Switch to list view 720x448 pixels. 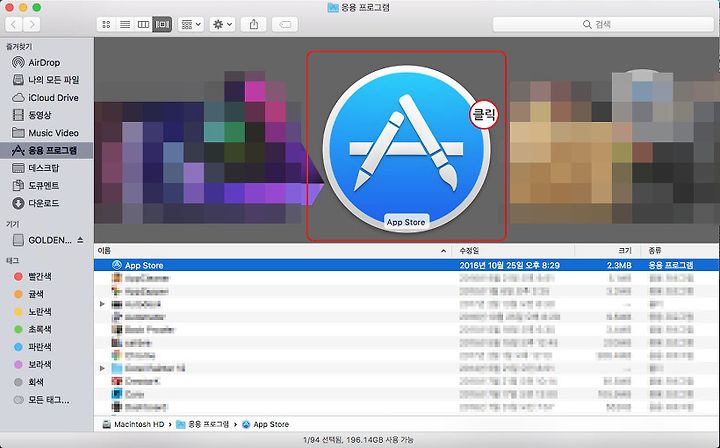pos(125,24)
